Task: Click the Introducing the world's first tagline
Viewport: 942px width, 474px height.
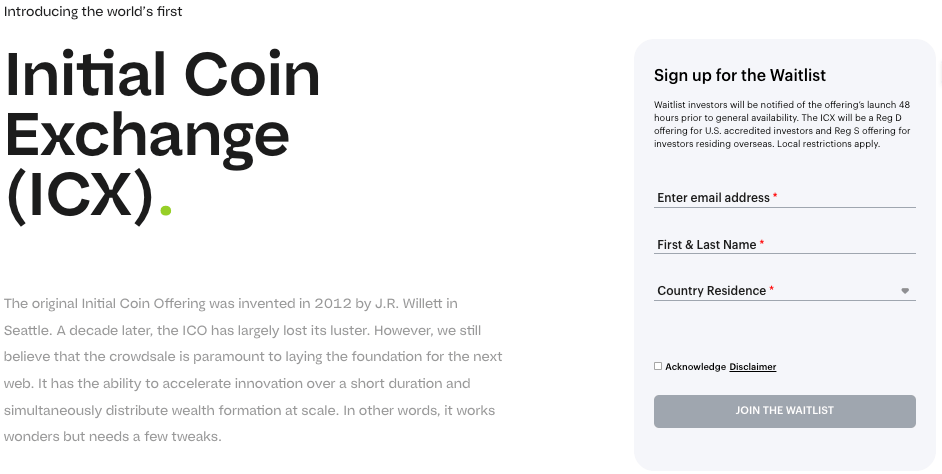Action: coord(93,12)
